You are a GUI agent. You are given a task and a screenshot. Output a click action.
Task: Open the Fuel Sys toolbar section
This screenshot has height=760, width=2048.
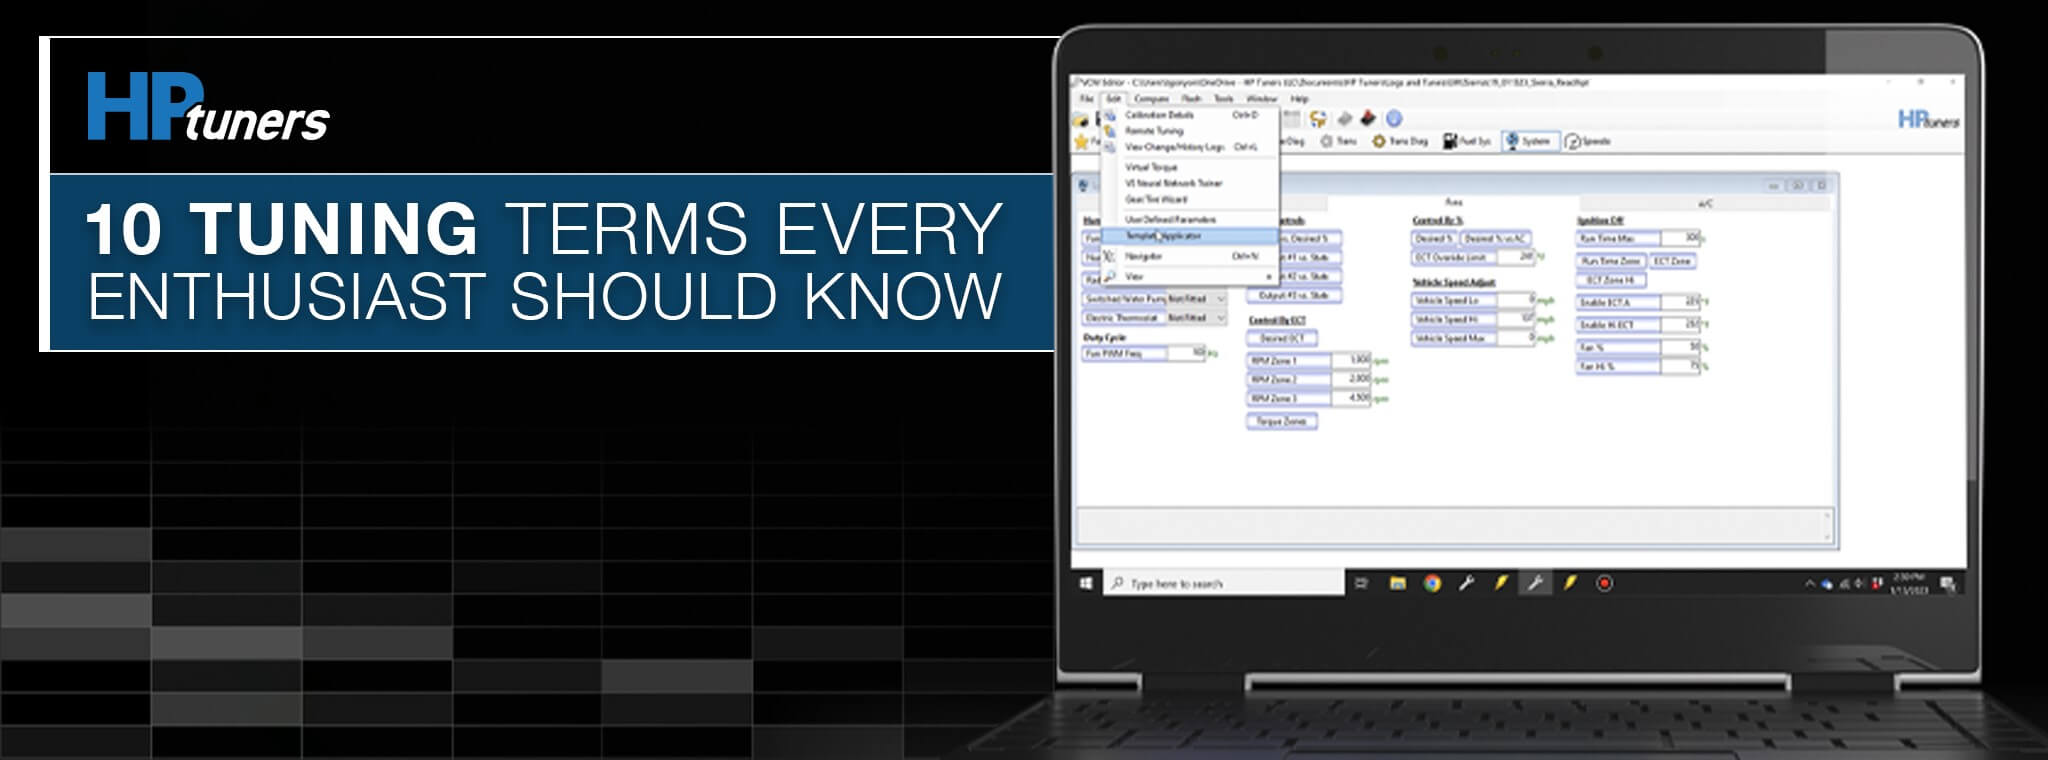point(1467,142)
